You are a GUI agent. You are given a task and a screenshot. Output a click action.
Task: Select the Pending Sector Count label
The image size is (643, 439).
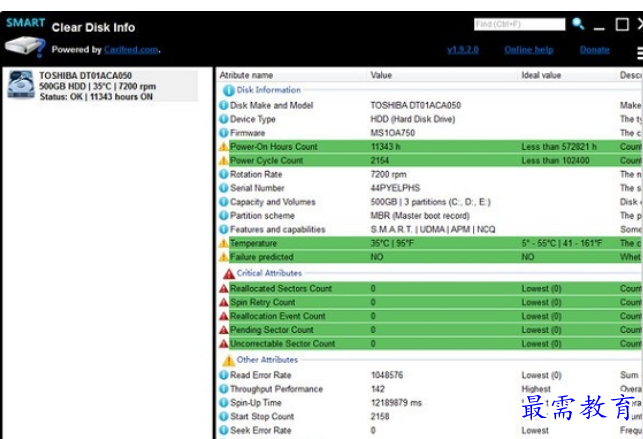point(271,330)
